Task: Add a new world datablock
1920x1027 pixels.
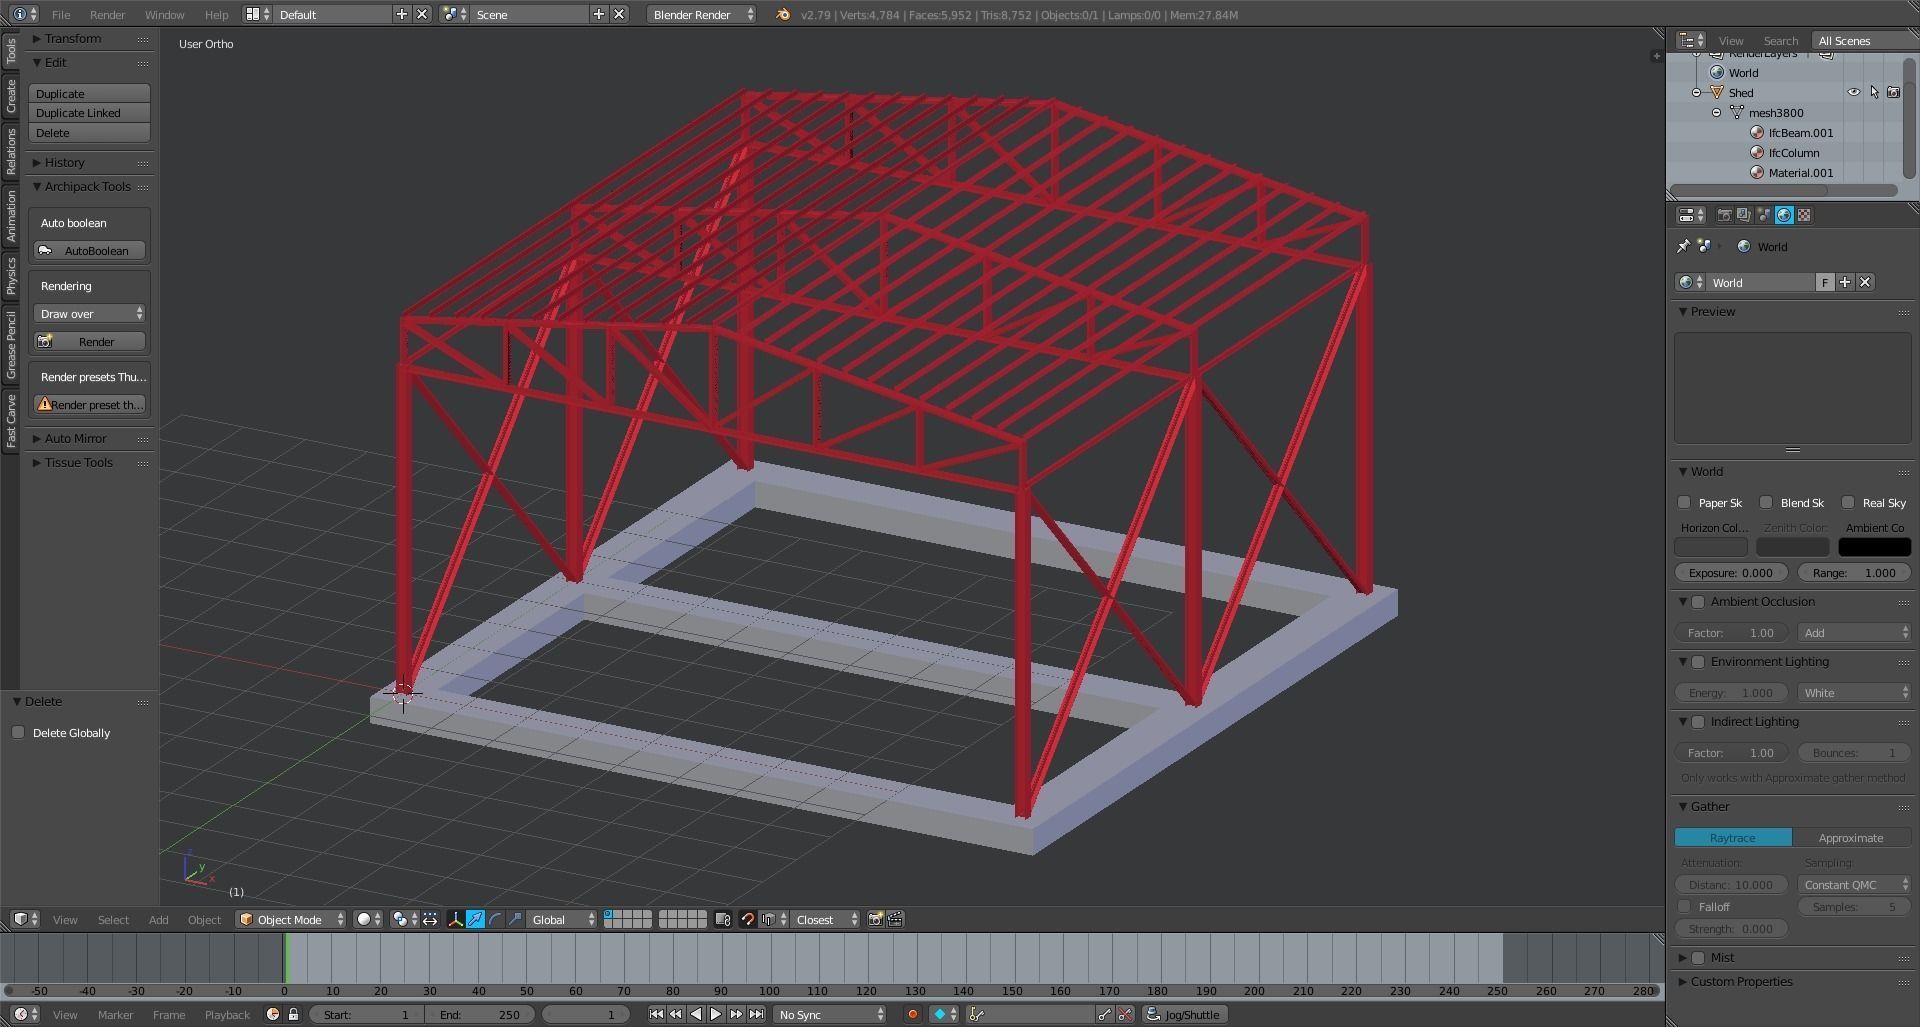Action: click(1845, 282)
